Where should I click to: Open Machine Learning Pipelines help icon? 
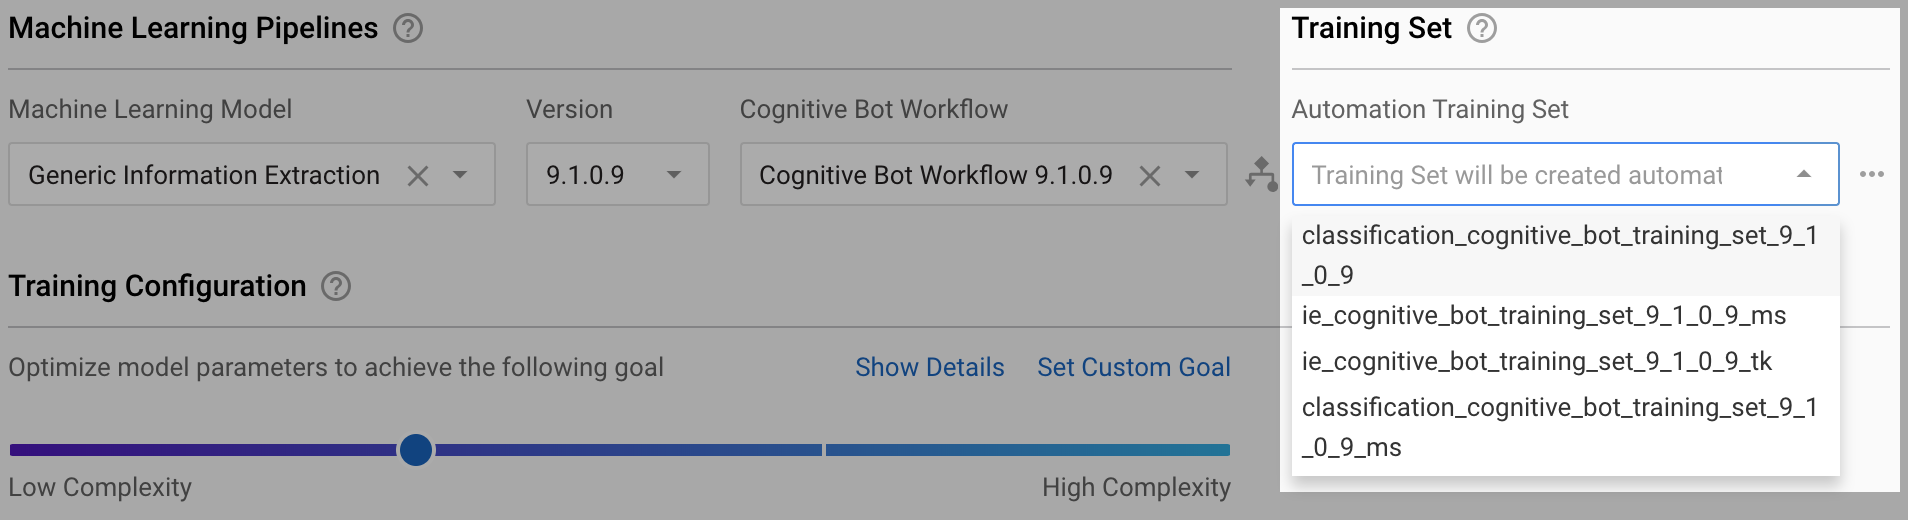(408, 28)
